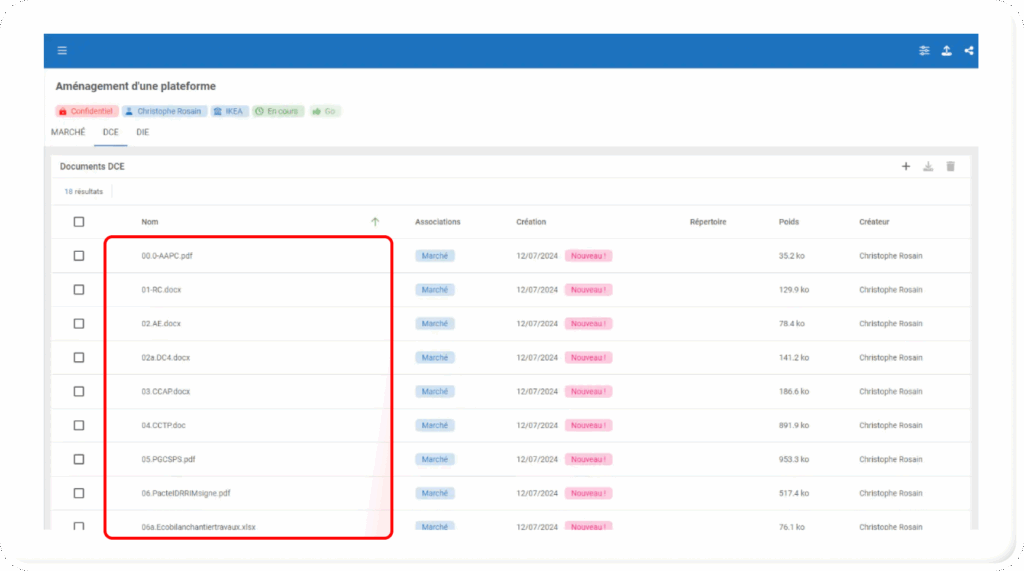Tick the select-all checkbox in table header
This screenshot has height=571, width=1024.
click(79, 222)
